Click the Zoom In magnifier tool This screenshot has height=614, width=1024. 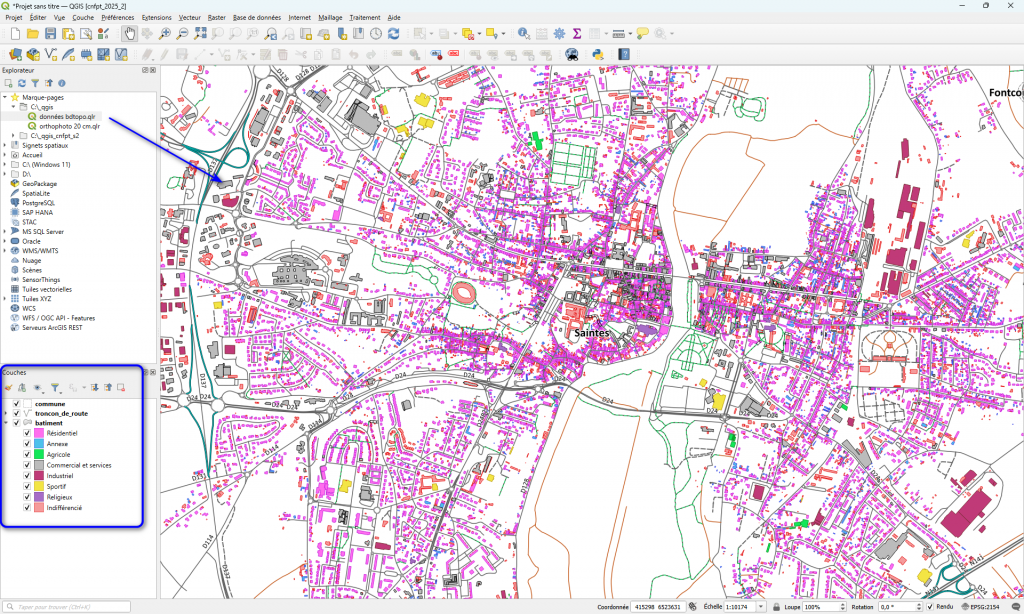point(165,34)
